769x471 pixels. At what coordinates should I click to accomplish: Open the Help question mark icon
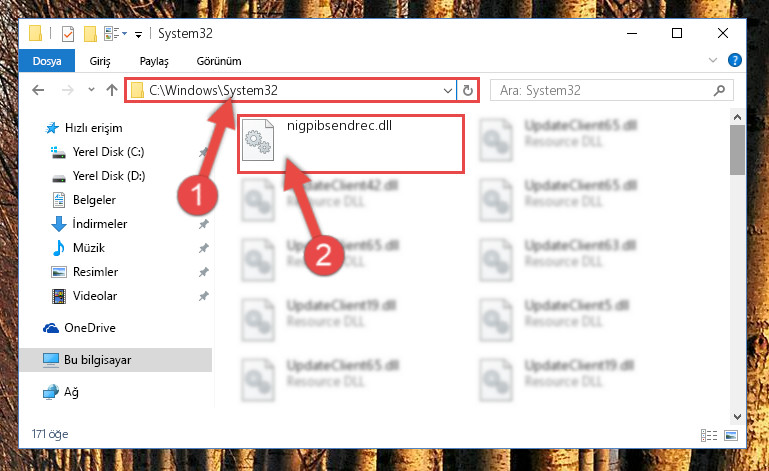point(734,60)
